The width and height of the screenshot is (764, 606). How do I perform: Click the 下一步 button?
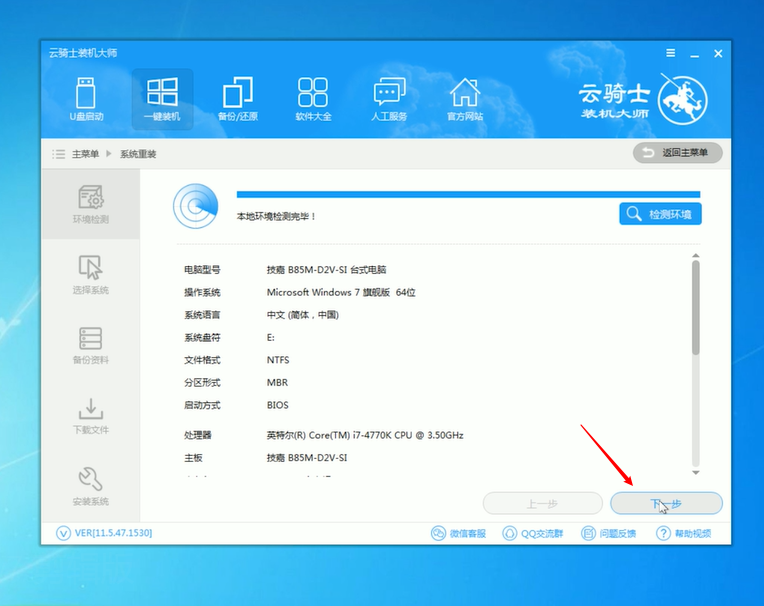tap(666, 503)
